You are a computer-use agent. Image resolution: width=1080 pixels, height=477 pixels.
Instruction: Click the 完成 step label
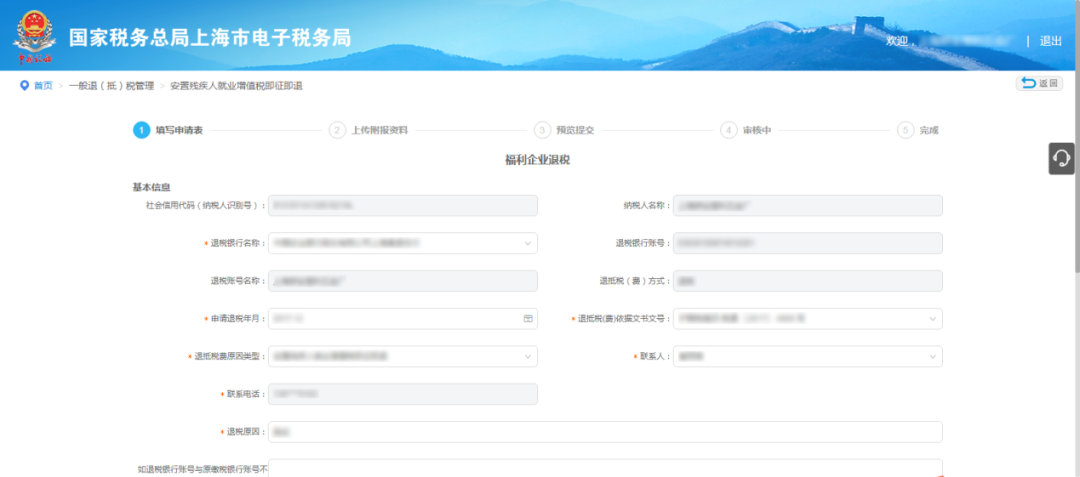point(928,130)
